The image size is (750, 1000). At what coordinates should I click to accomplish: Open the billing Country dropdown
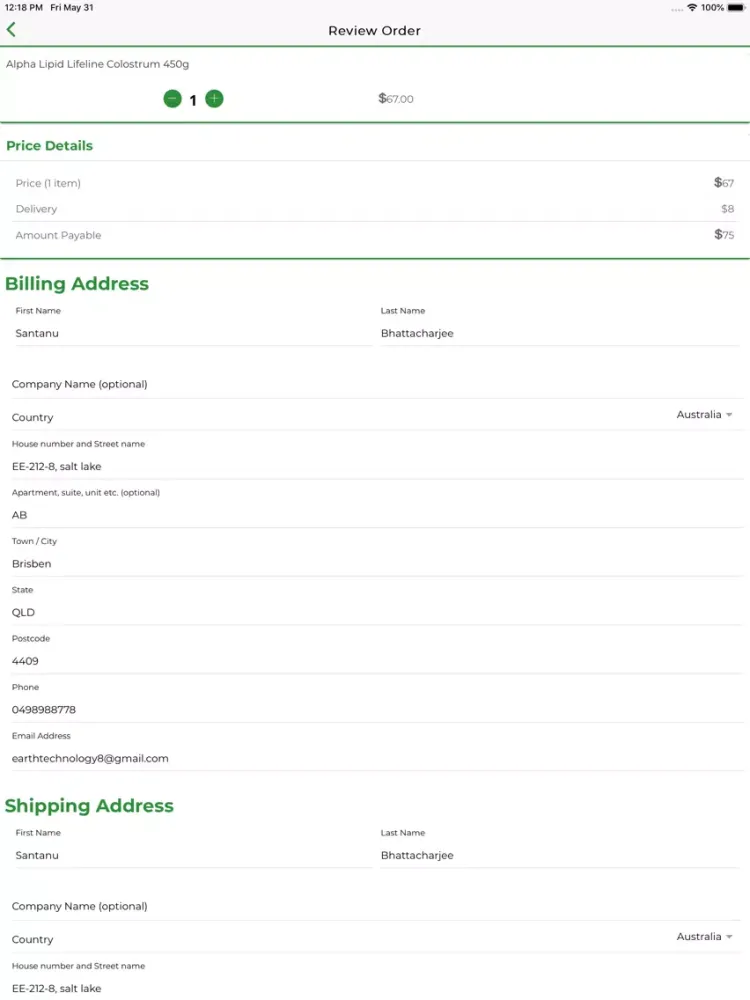(x=704, y=415)
